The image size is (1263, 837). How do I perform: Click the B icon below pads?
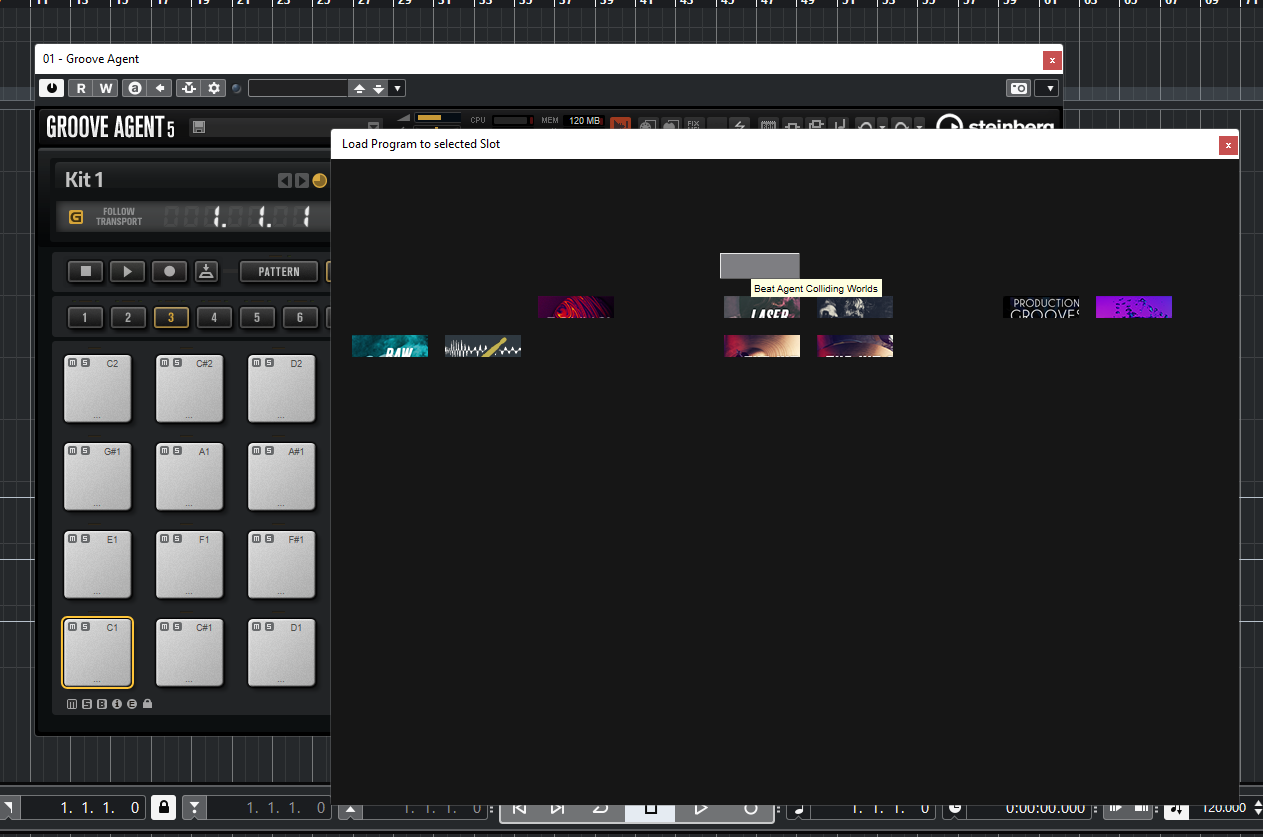click(x=102, y=704)
